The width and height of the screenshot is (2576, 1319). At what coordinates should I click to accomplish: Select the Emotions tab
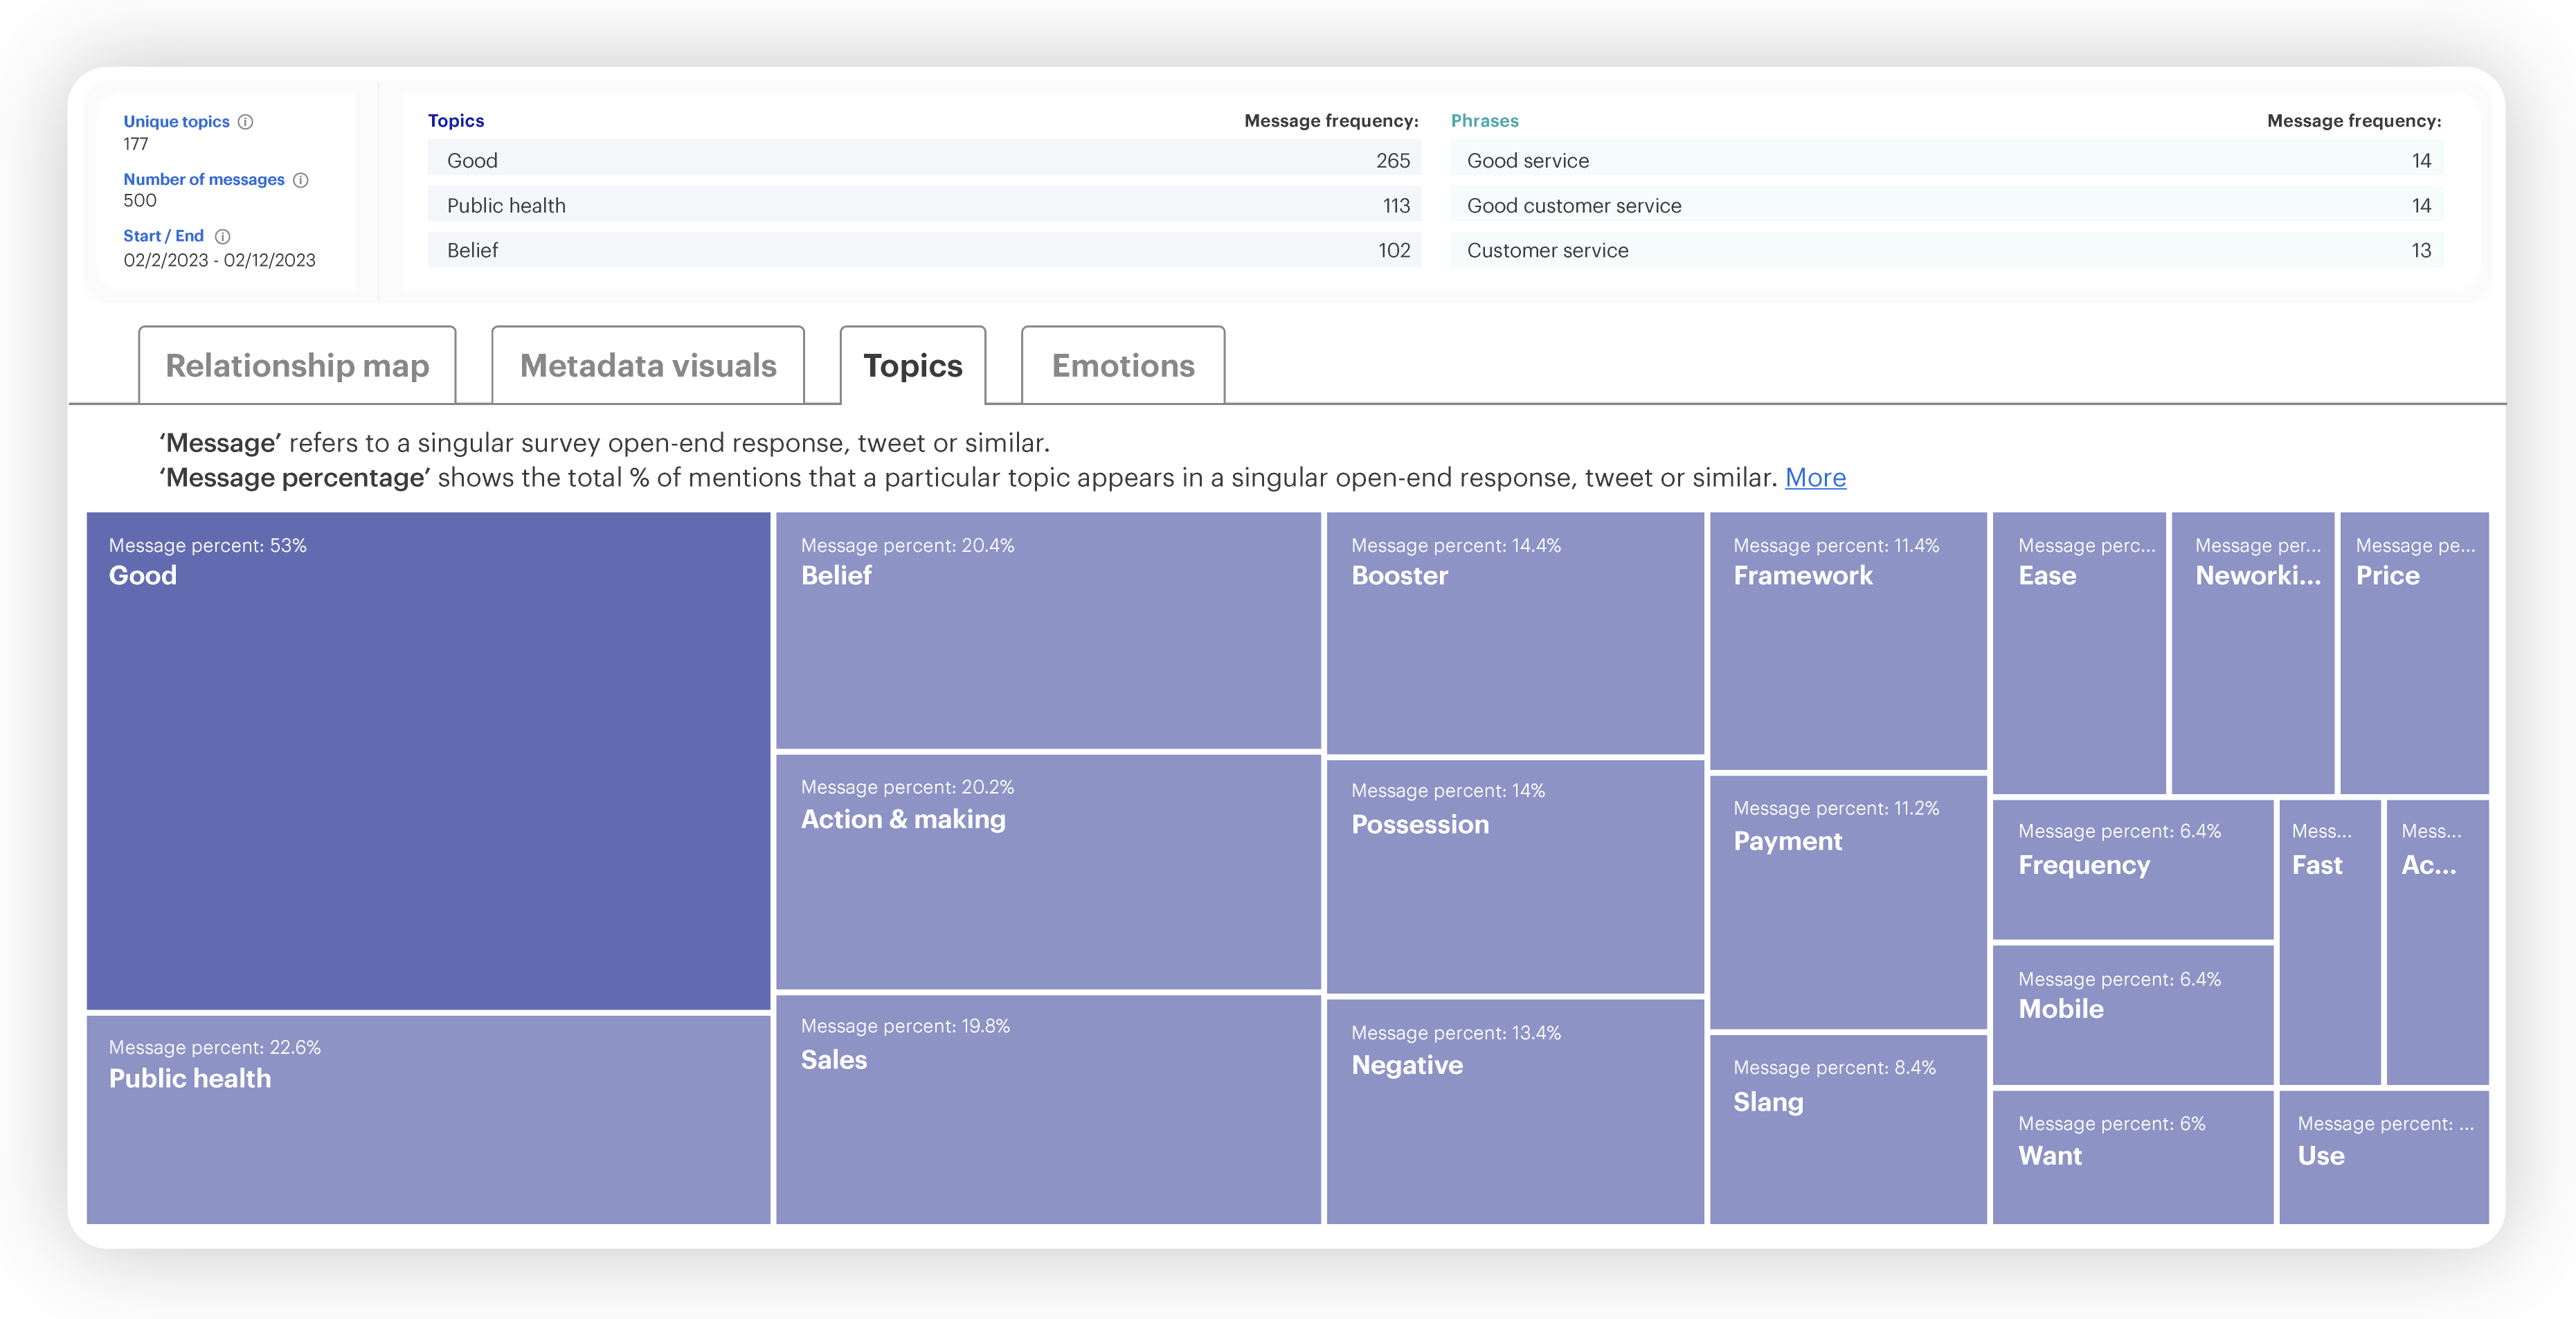click(1122, 364)
